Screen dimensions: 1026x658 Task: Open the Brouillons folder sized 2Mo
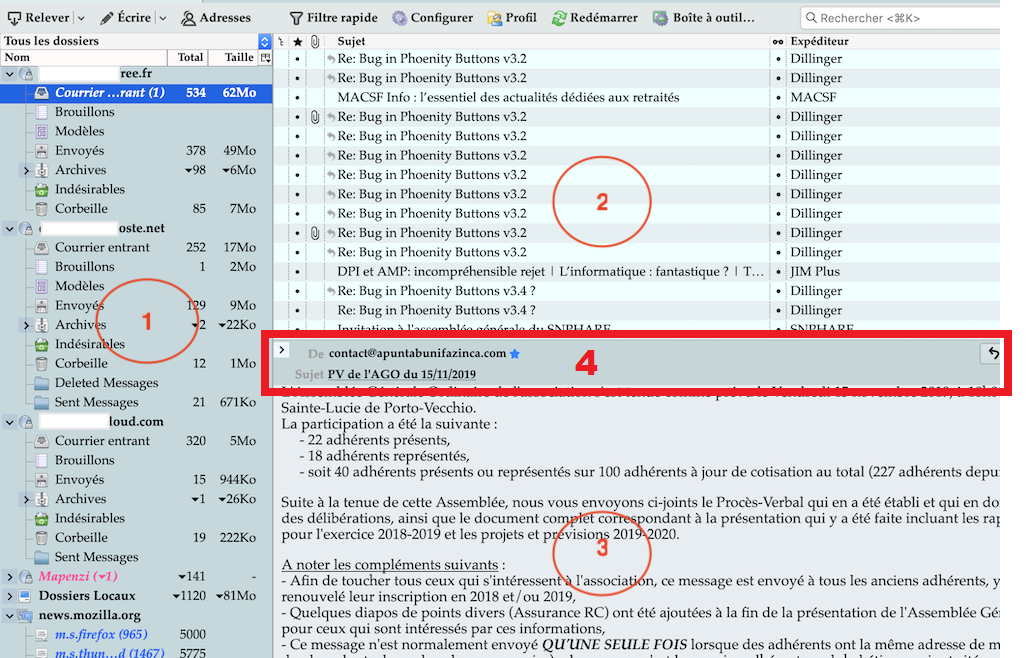click(136, 267)
